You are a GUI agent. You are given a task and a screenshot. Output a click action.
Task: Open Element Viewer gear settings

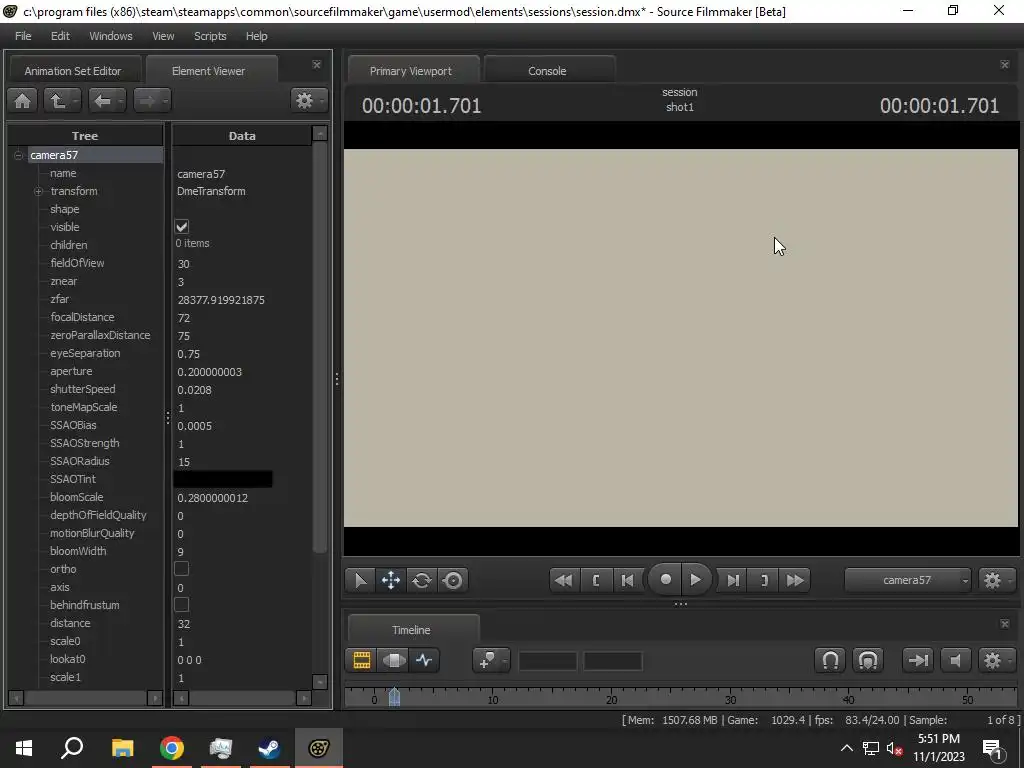click(304, 101)
